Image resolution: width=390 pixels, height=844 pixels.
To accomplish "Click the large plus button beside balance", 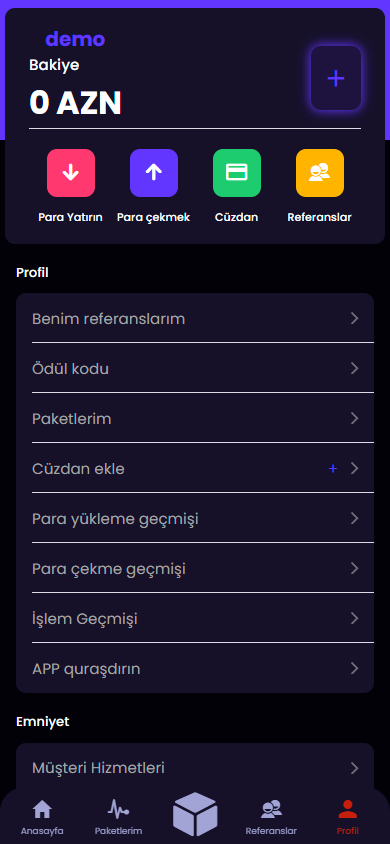I will [x=336, y=78].
